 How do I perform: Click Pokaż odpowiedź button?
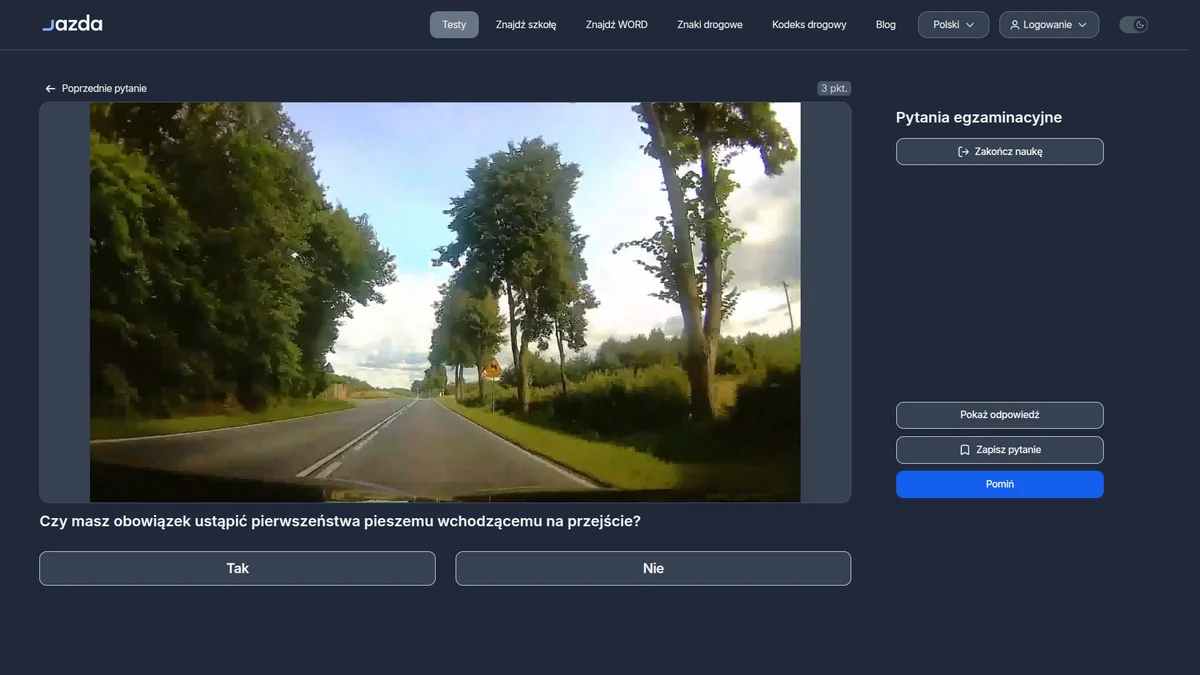[x=1000, y=415]
